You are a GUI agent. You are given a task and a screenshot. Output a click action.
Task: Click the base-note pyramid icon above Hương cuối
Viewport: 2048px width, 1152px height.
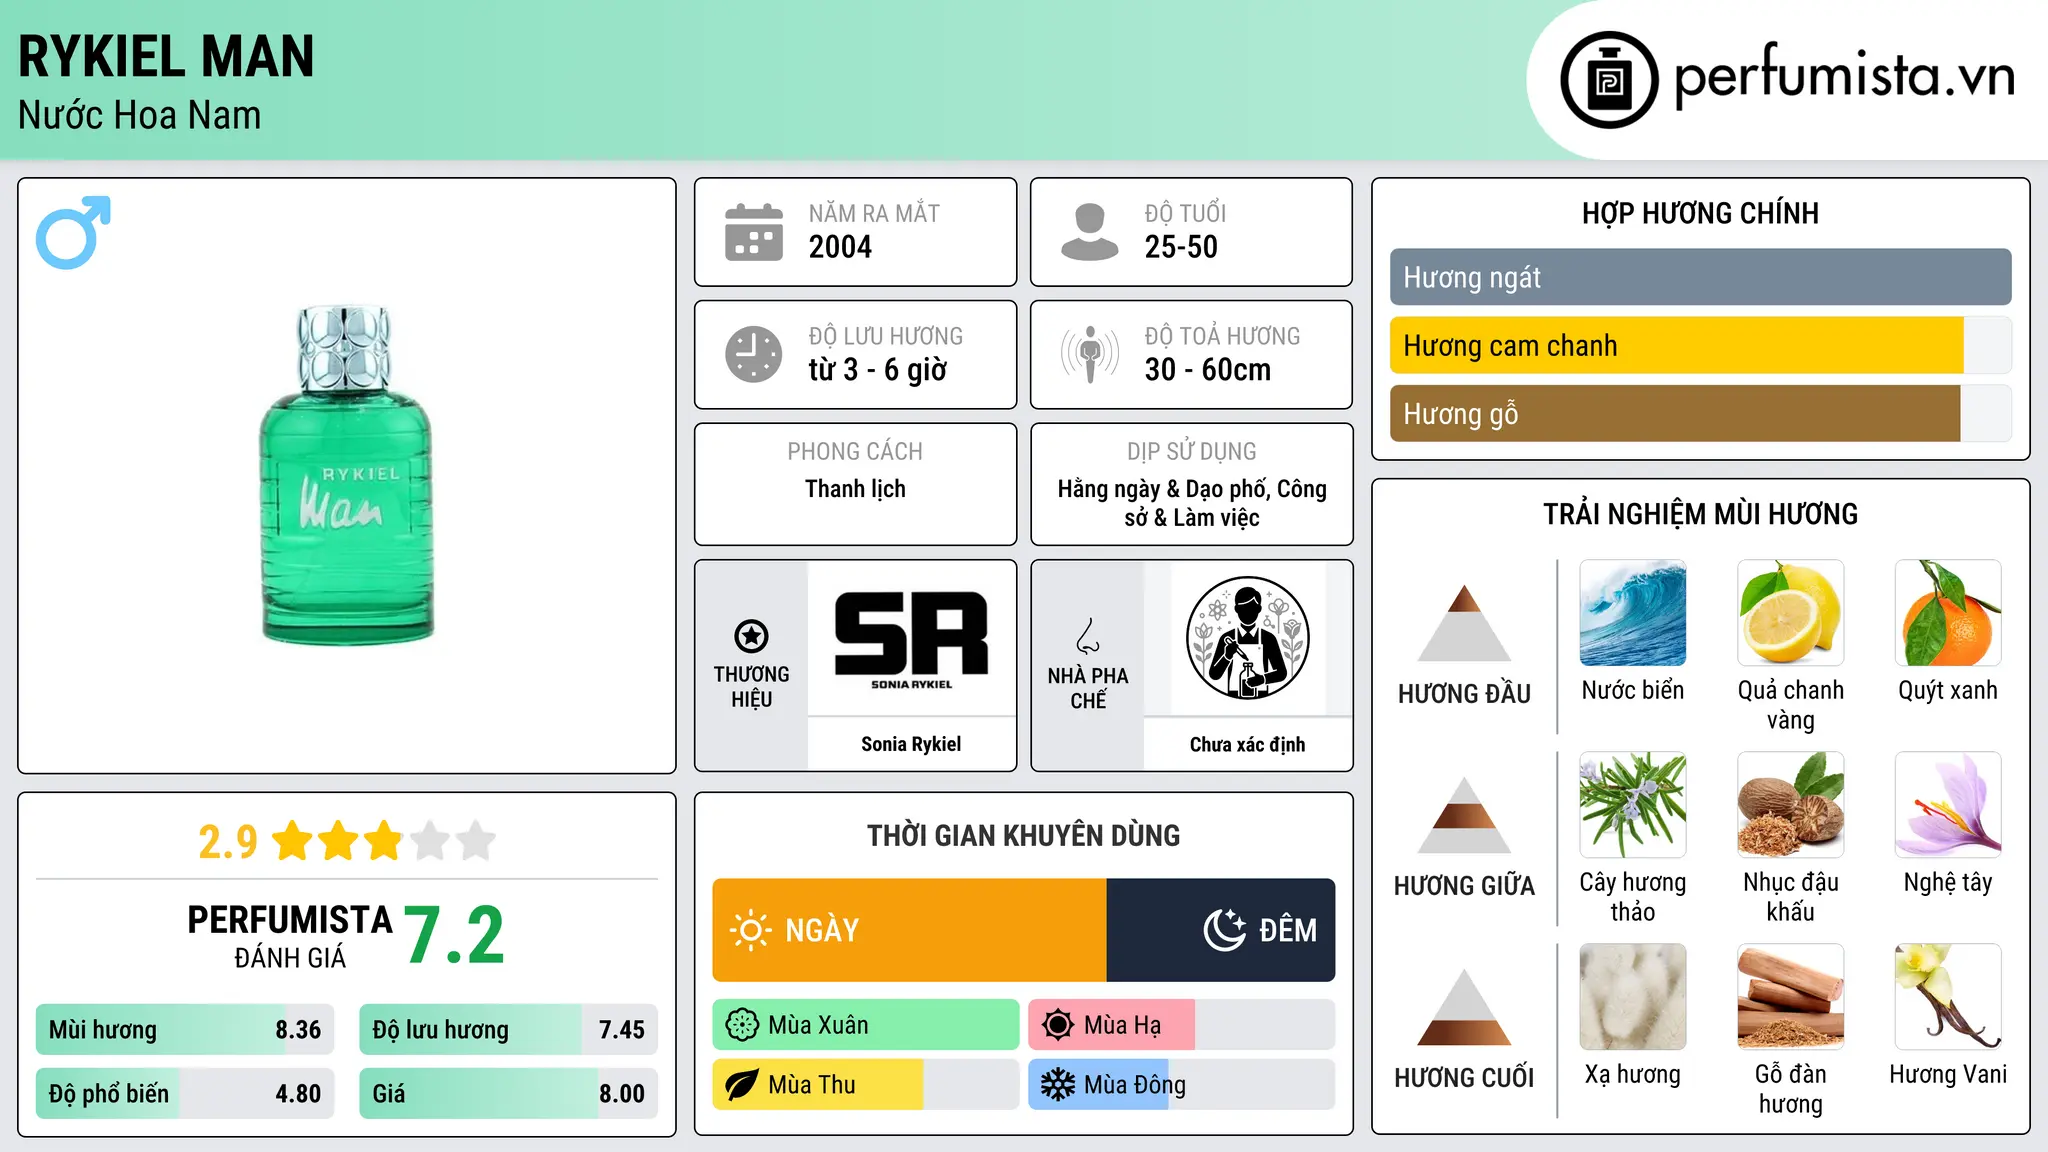pos(1464,1007)
